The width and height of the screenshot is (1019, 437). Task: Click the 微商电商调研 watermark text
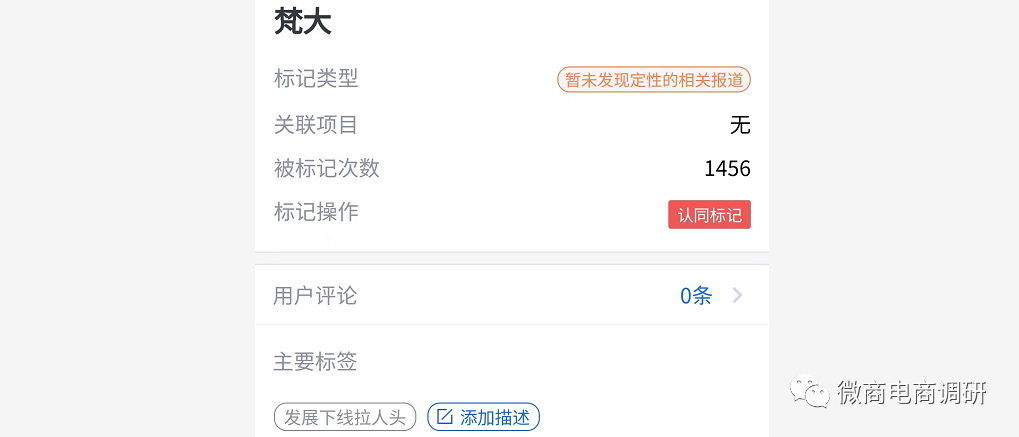coord(912,393)
